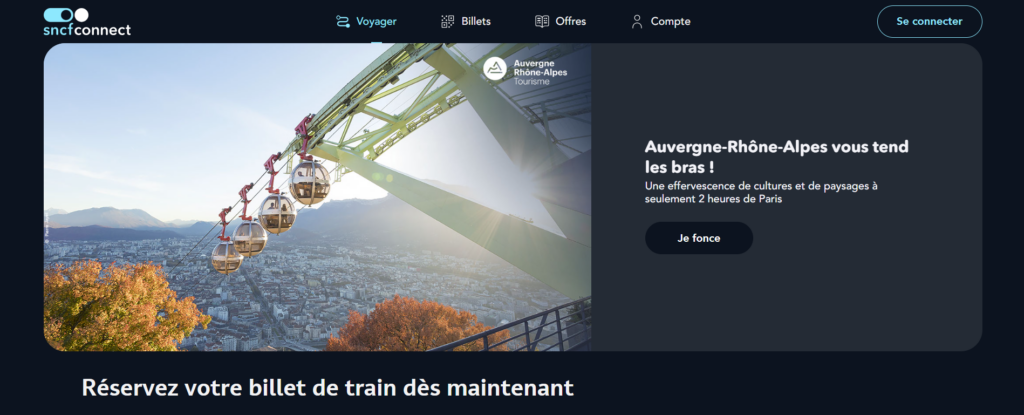Click the Auvergne-Rhône-Alpes vous tend les bras headline

pyautogui.click(x=776, y=157)
